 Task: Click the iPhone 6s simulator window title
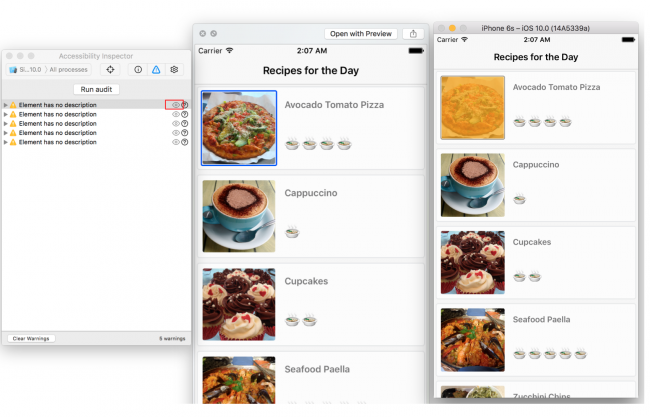click(x=536, y=28)
